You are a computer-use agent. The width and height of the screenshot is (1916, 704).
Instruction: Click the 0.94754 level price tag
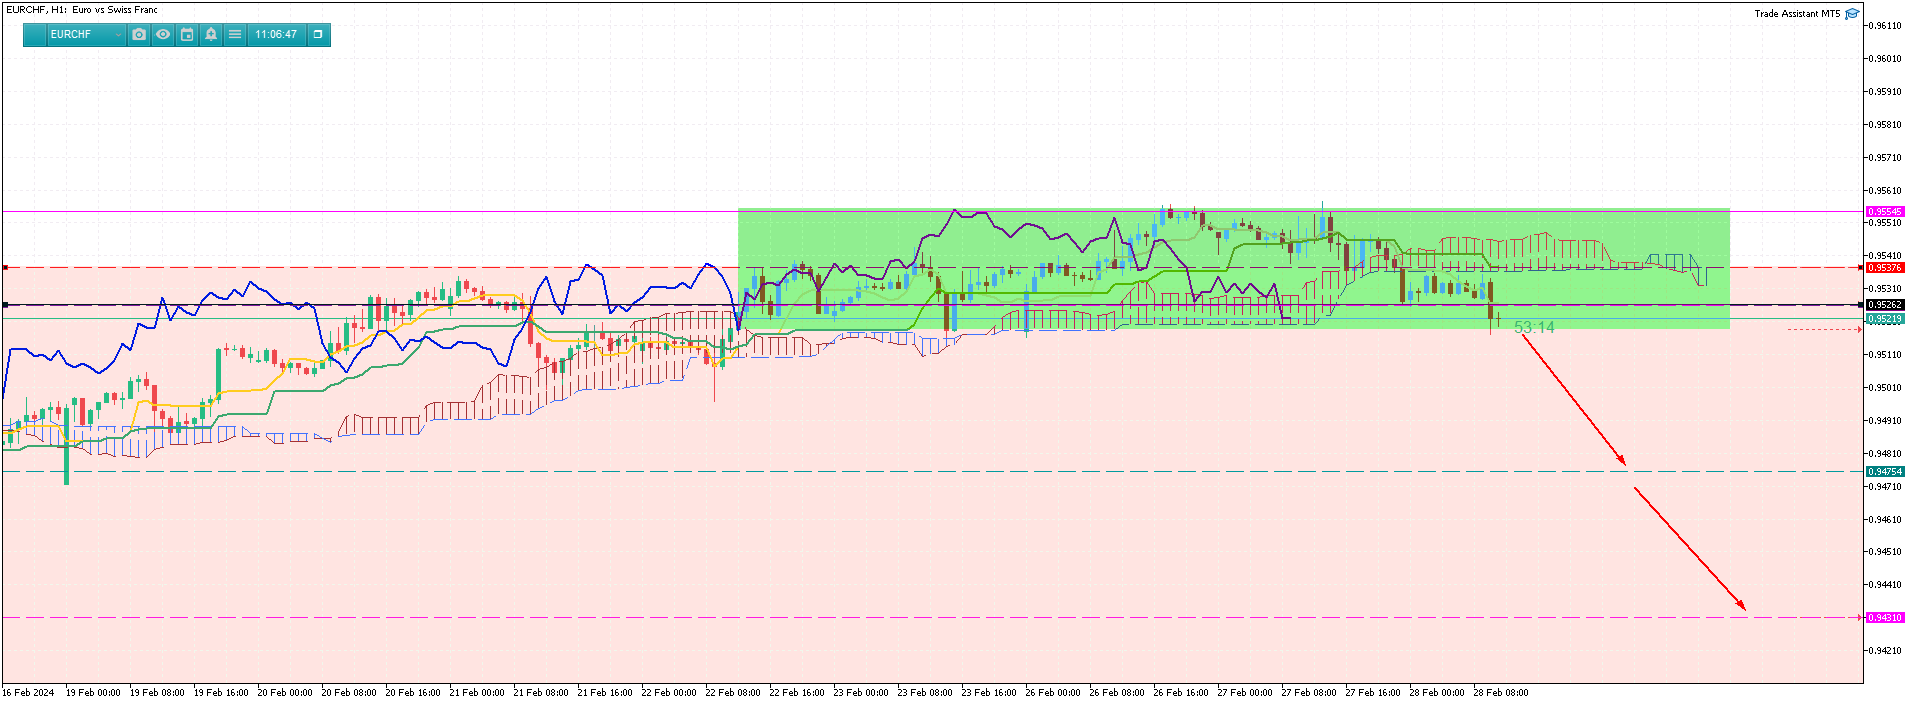point(1885,472)
